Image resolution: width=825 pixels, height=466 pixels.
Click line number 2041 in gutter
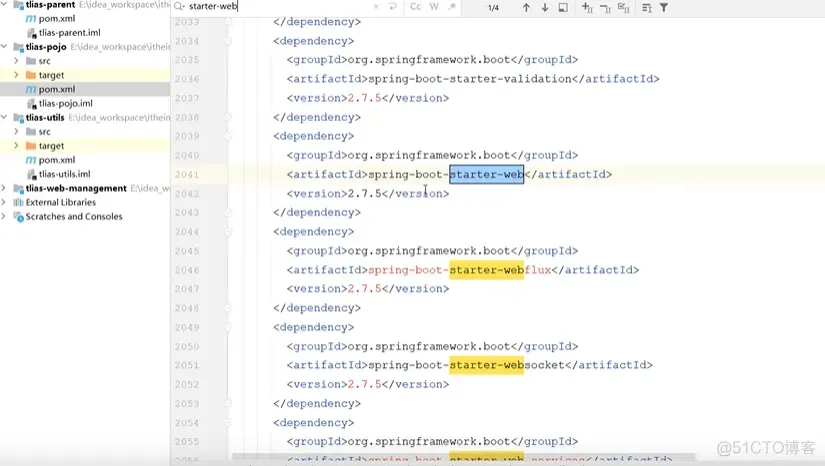[187, 175]
